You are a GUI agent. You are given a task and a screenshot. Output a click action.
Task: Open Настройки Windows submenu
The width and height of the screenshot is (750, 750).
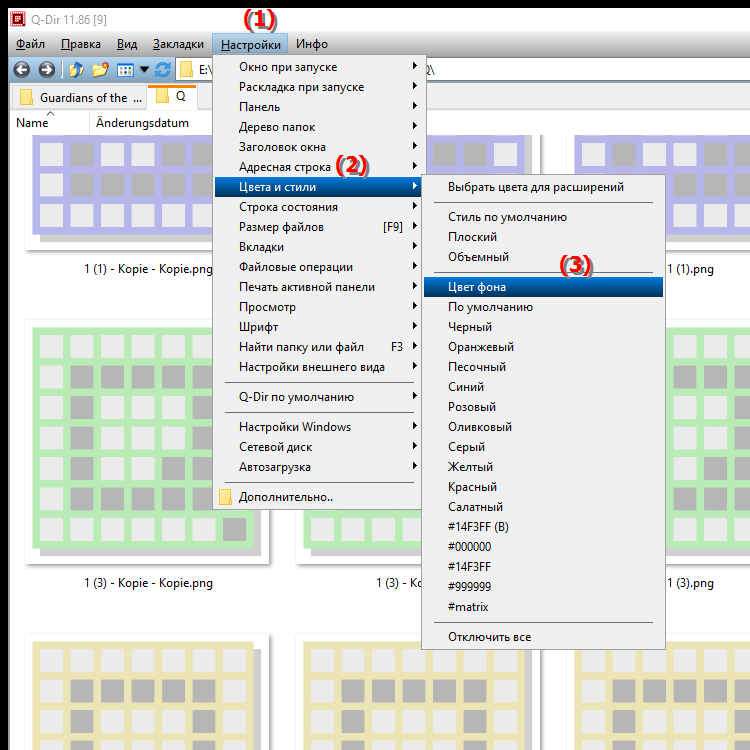pos(318,427)
